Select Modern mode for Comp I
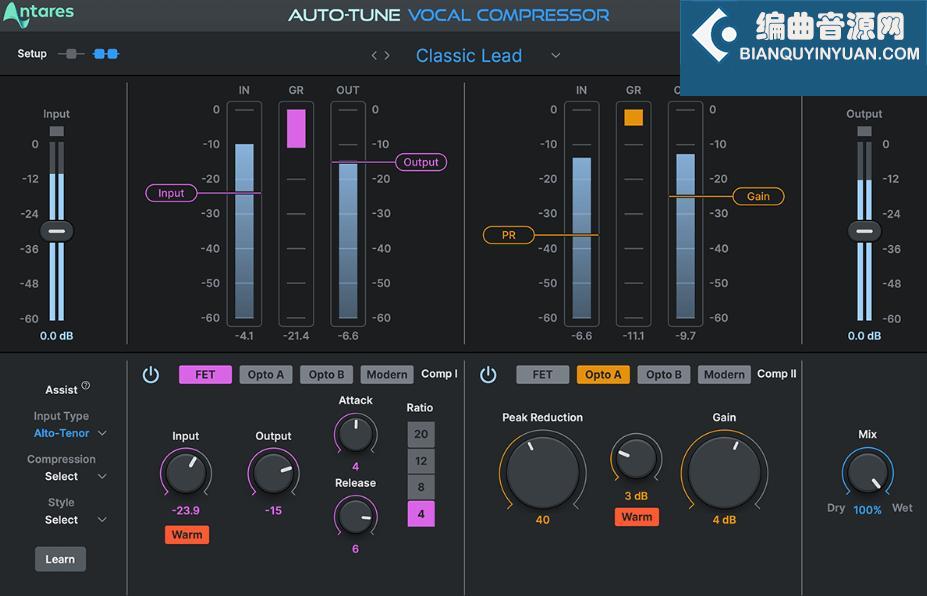The height and width of the screenshot is (596, 927). pyautogui.click(x=387, y=375)
